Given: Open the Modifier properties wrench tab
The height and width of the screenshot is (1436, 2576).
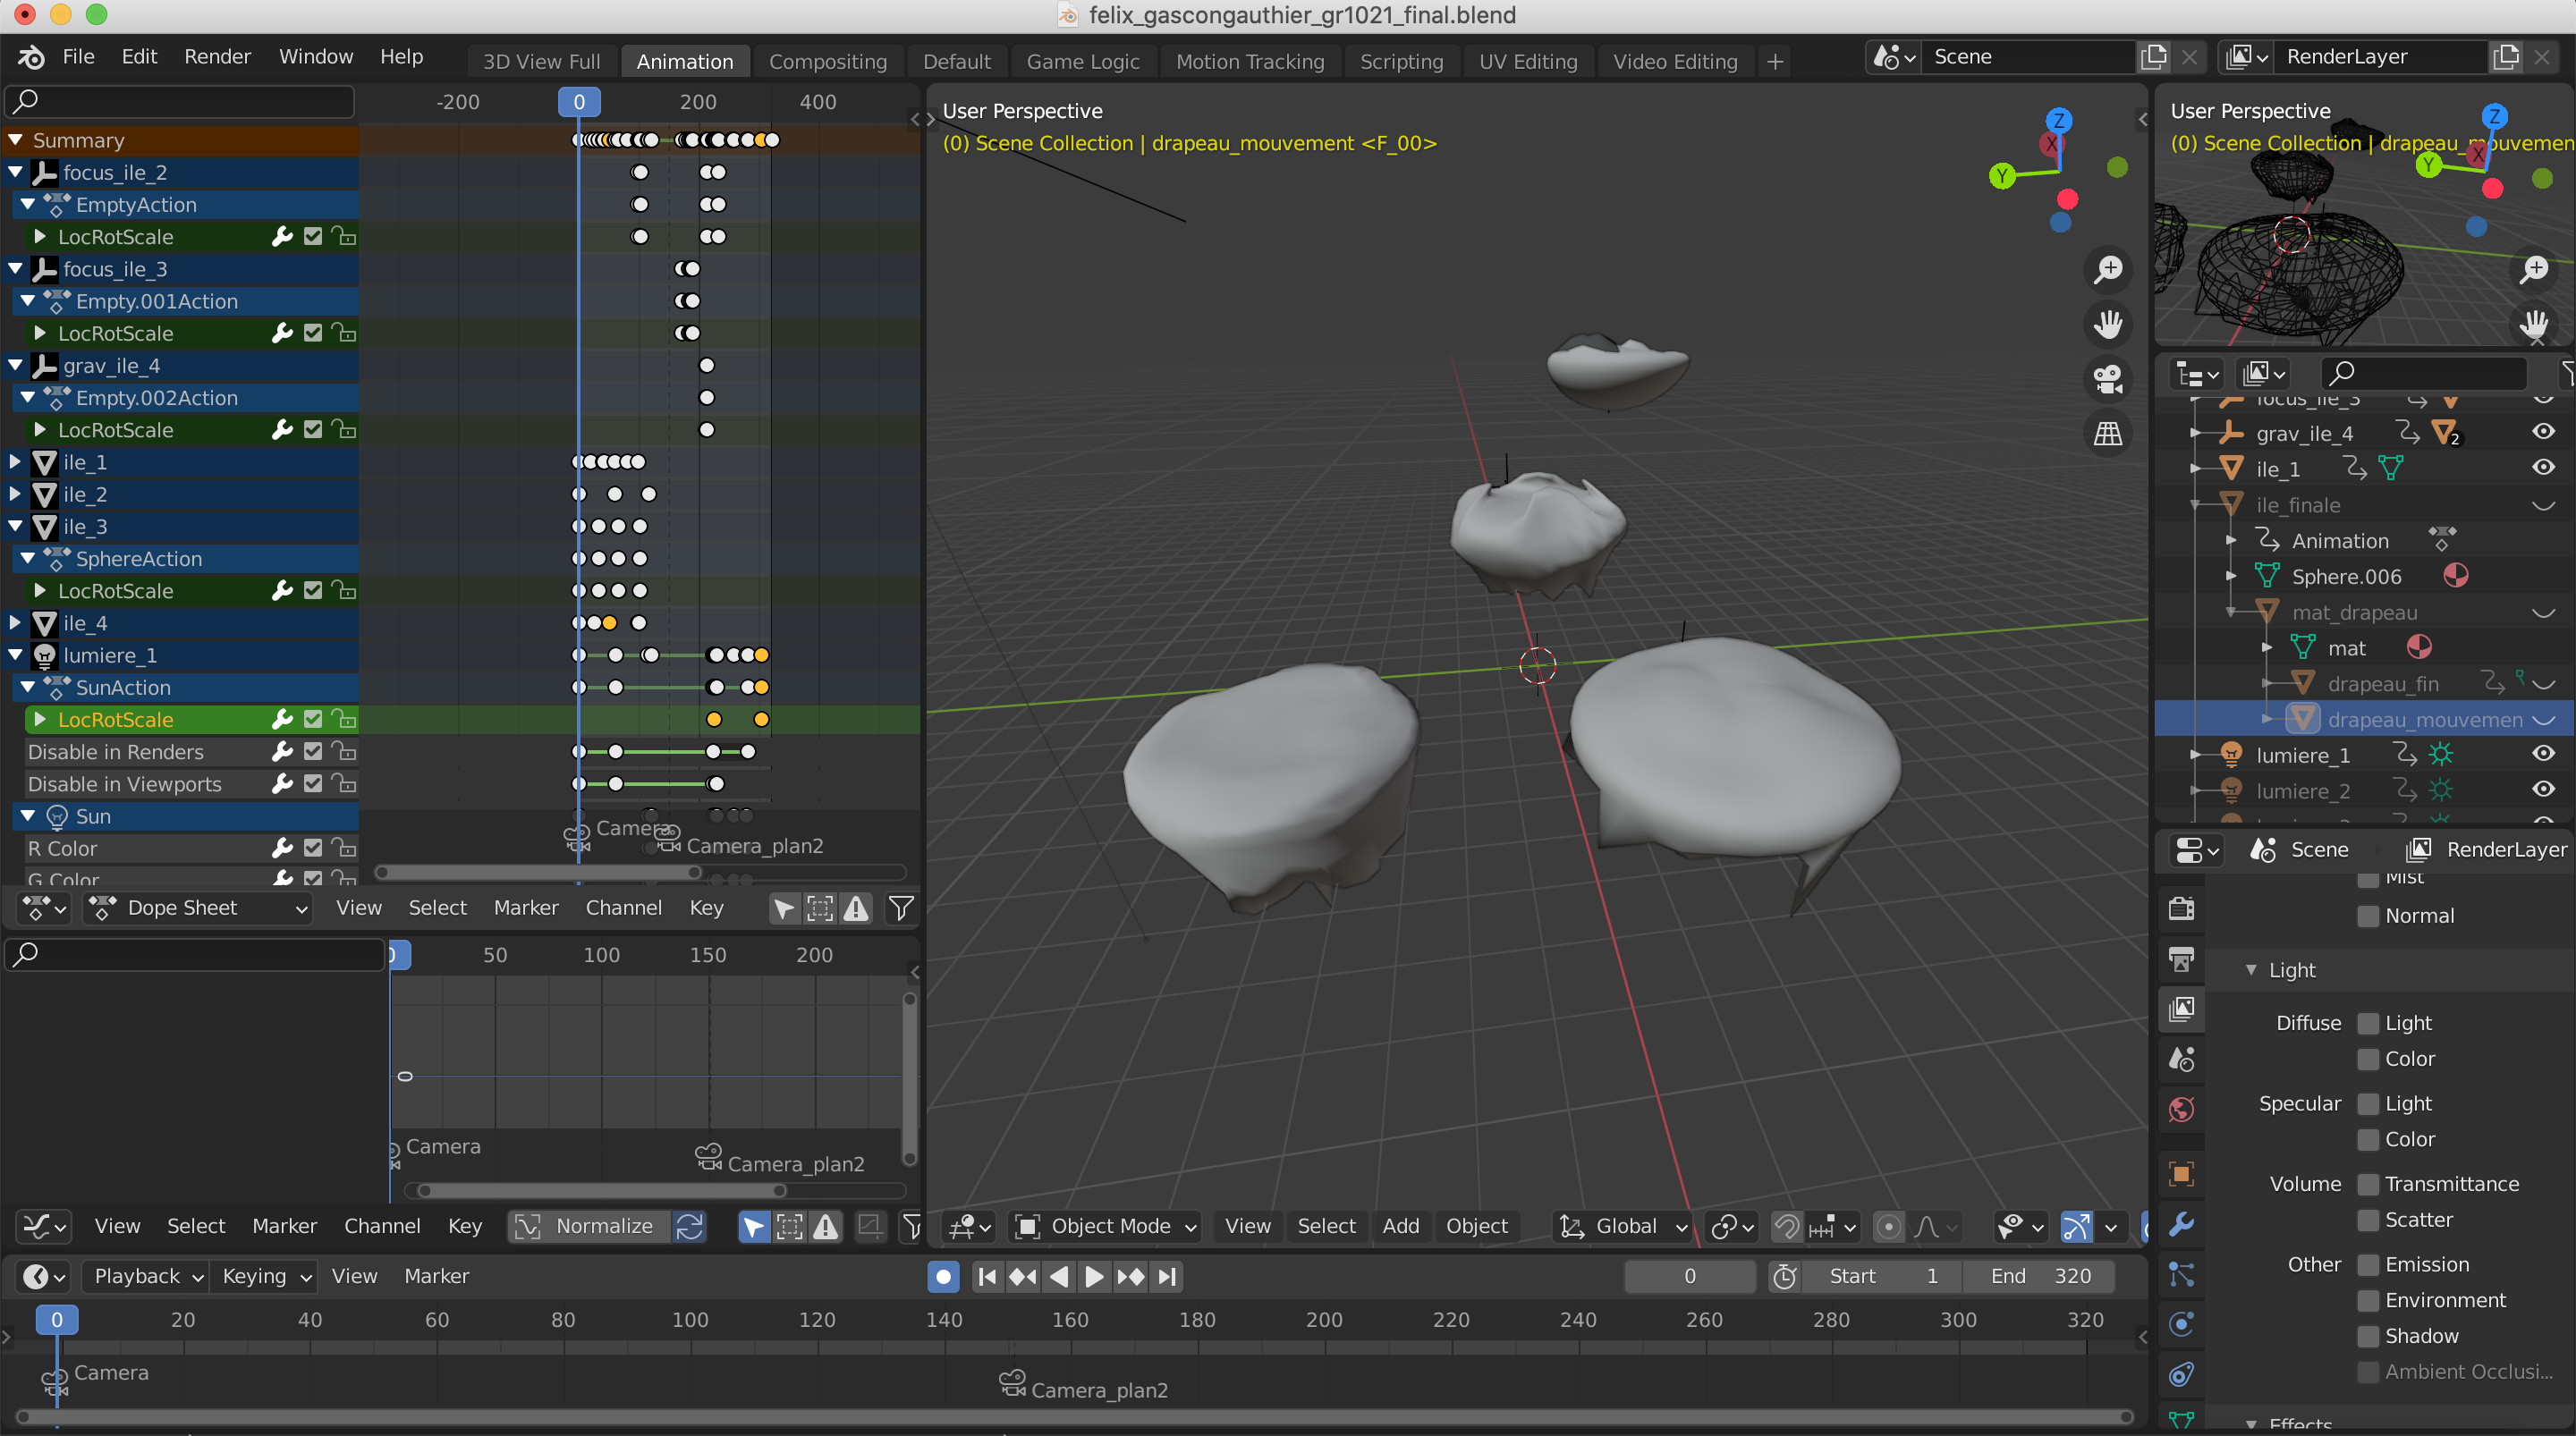Looking at the screenshot, I should tap(2181, 1224).
